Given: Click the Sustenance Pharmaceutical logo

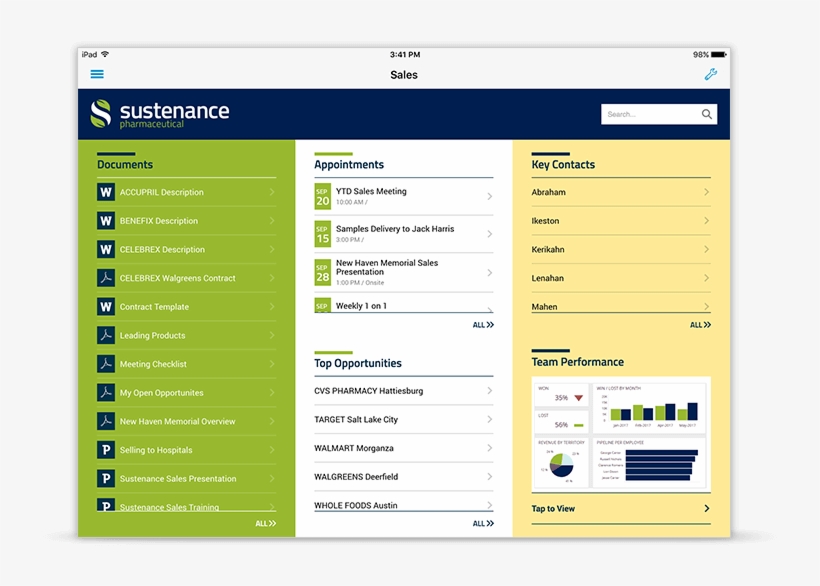Looking at the screenshot, I should (x=160, y=114).
